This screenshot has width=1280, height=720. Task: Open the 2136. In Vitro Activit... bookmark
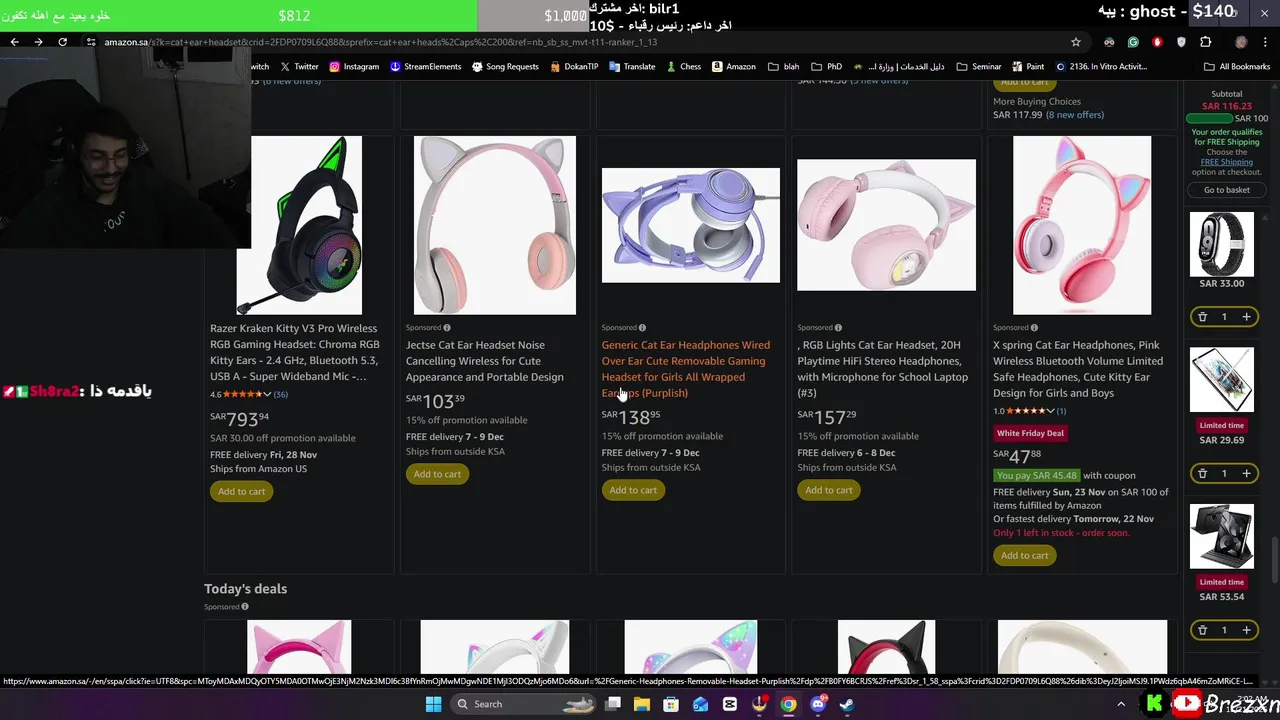1101,67
